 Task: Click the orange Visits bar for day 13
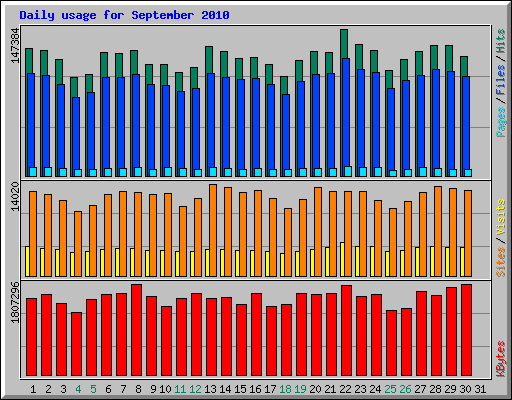coord(213,230)
